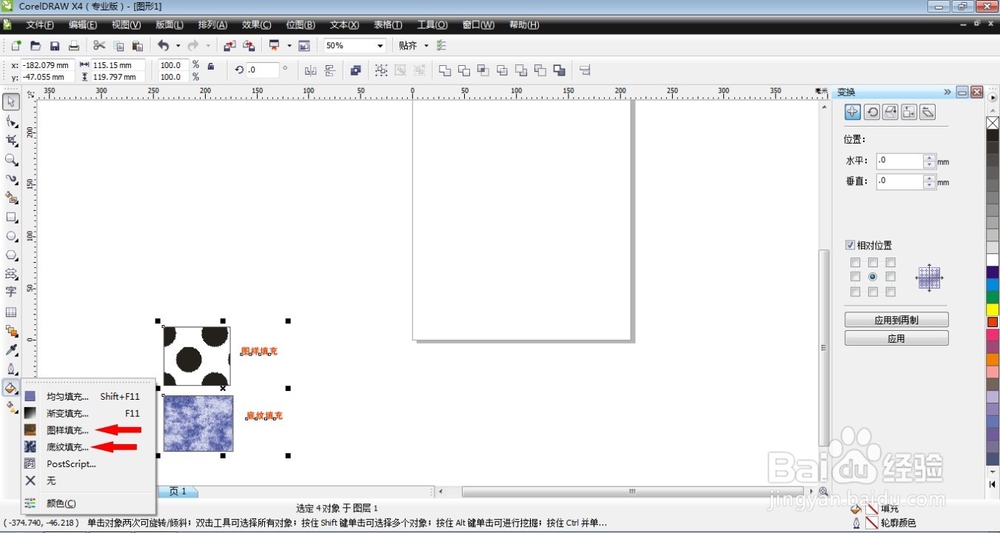Expand the docker with the double-chevron arrow

pos(948,92)
